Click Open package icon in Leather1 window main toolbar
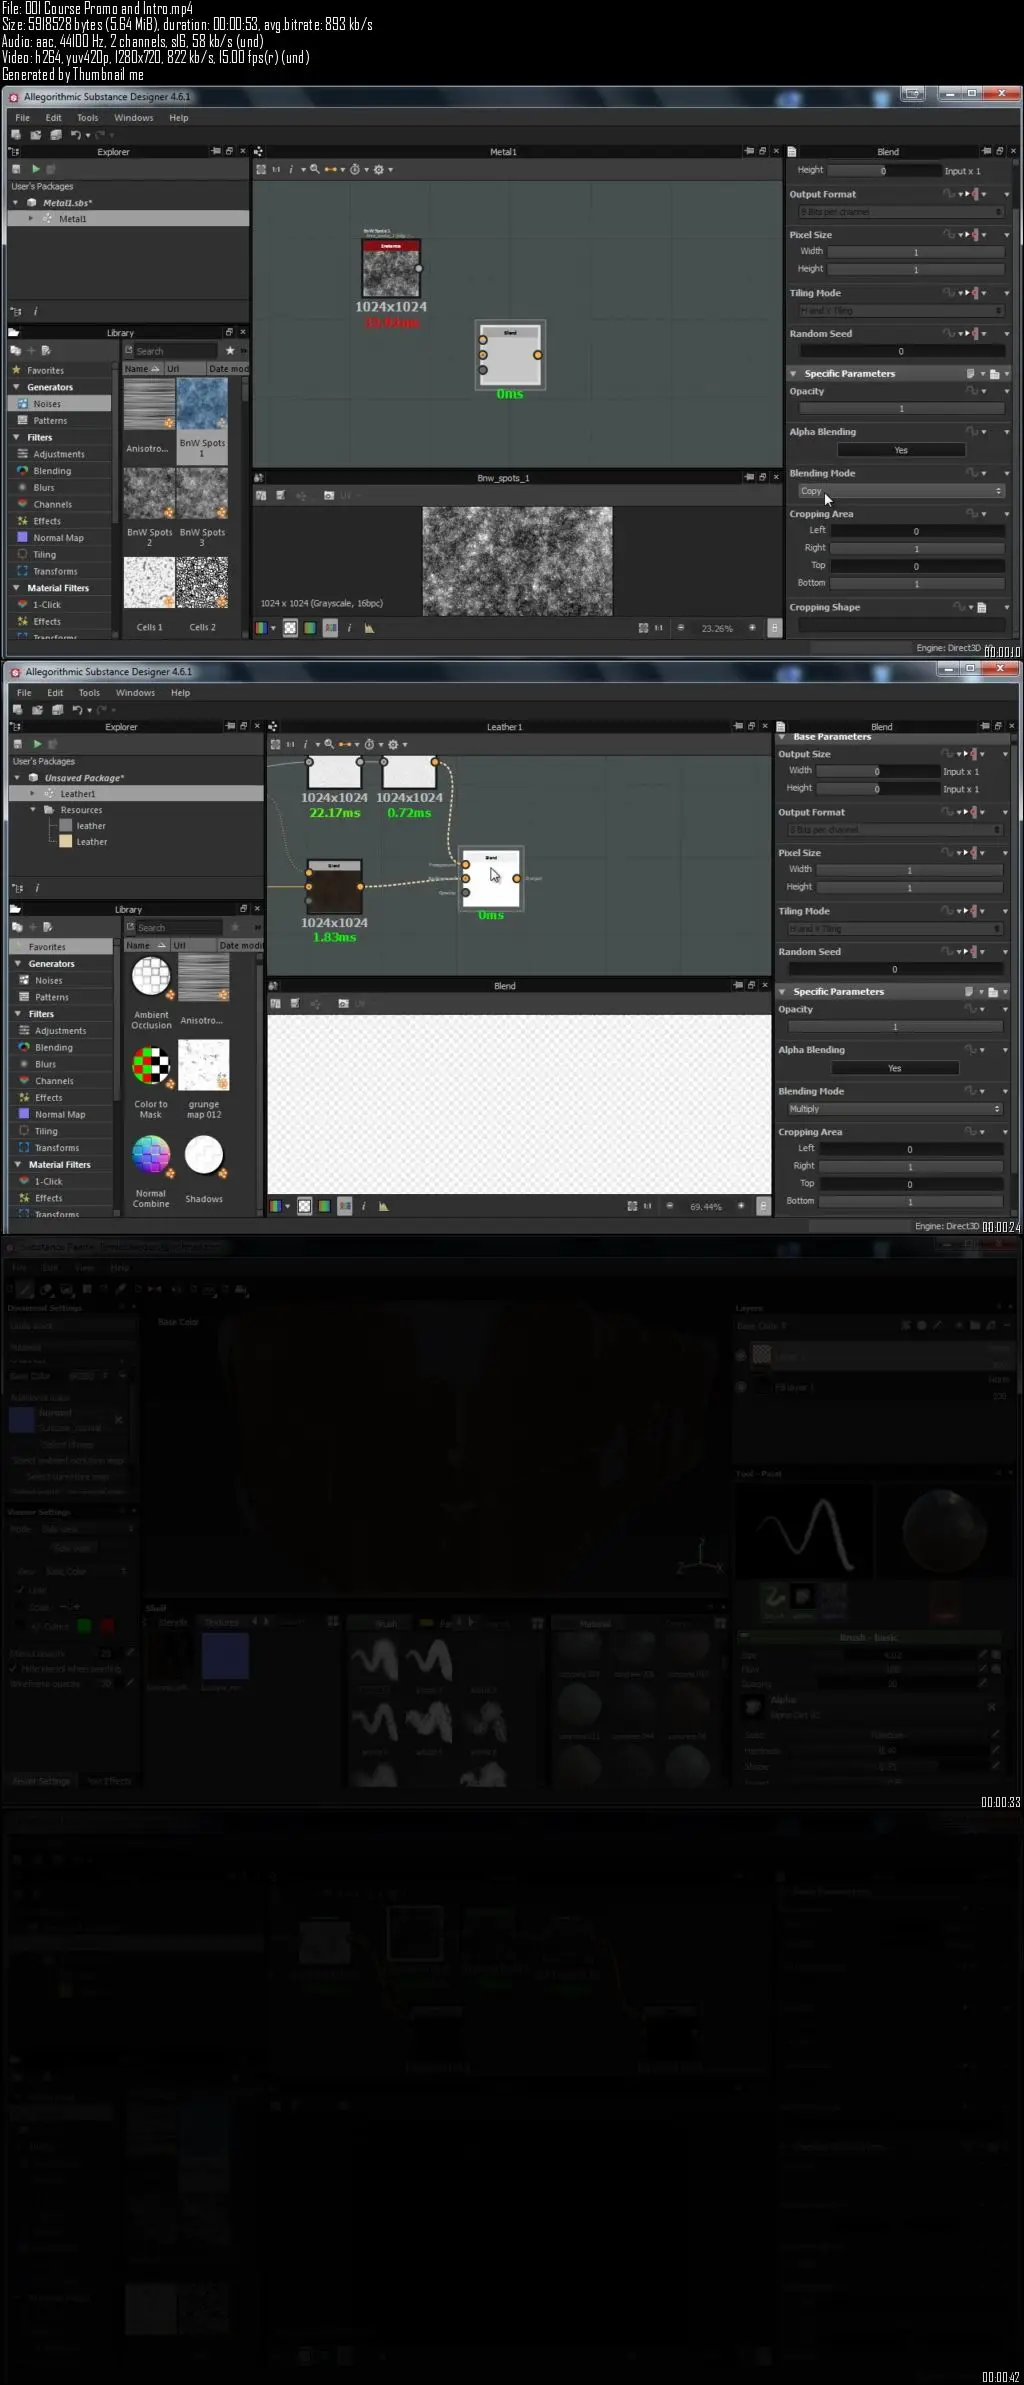Screen dimensions: 1024x2385 [x=37, y=710]
